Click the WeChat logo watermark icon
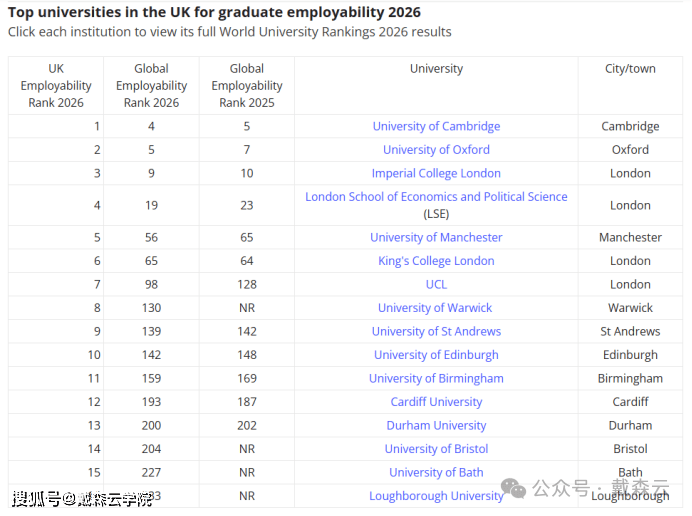 coord(514,488)
